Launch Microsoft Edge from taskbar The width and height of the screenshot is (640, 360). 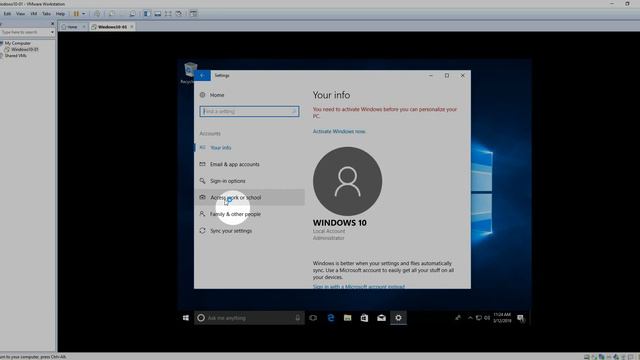(331, 318)
